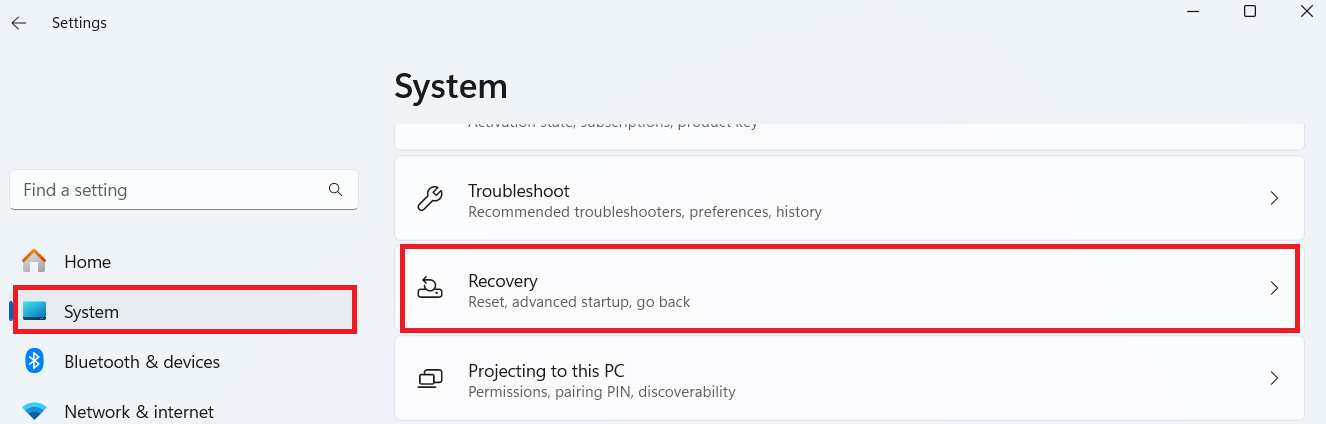Viewport: 1326px width, 424px height.
Task: Select the System label in the sidebar
Action: click(x=91, y=312)
